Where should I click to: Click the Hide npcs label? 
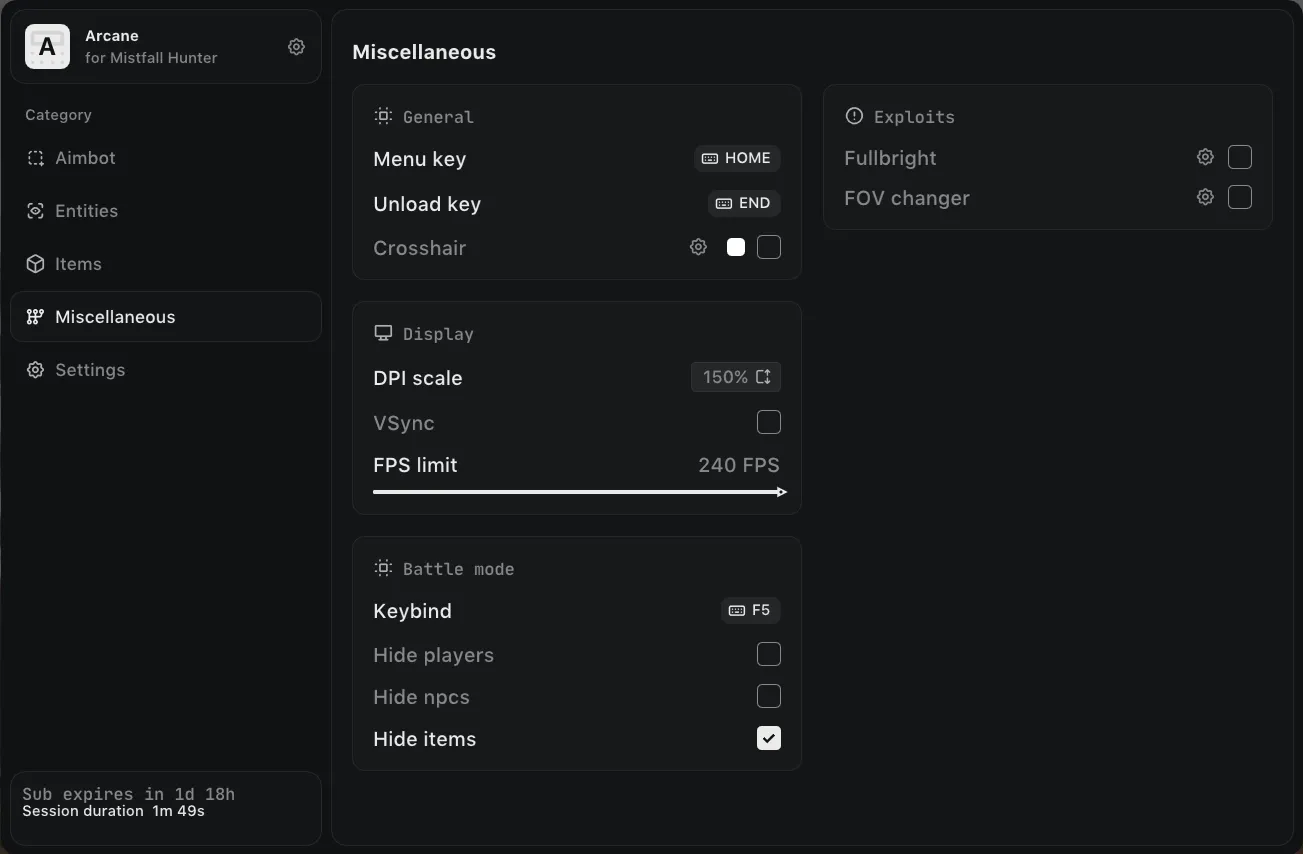[x=421, y=697]
